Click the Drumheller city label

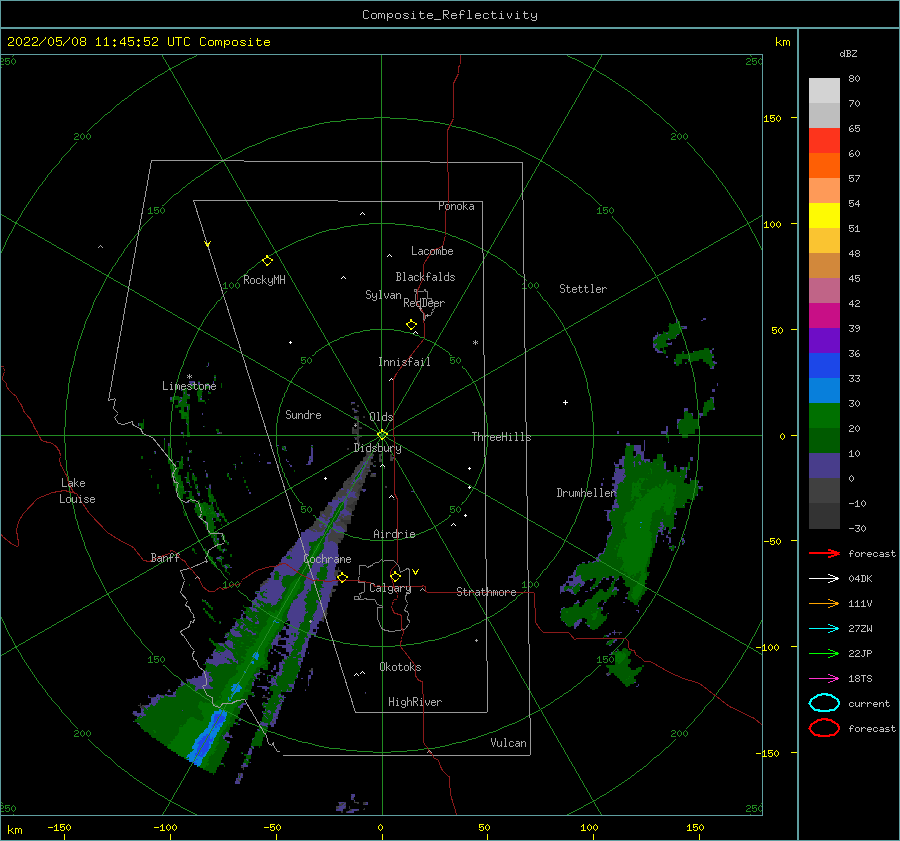click(586, 493)
